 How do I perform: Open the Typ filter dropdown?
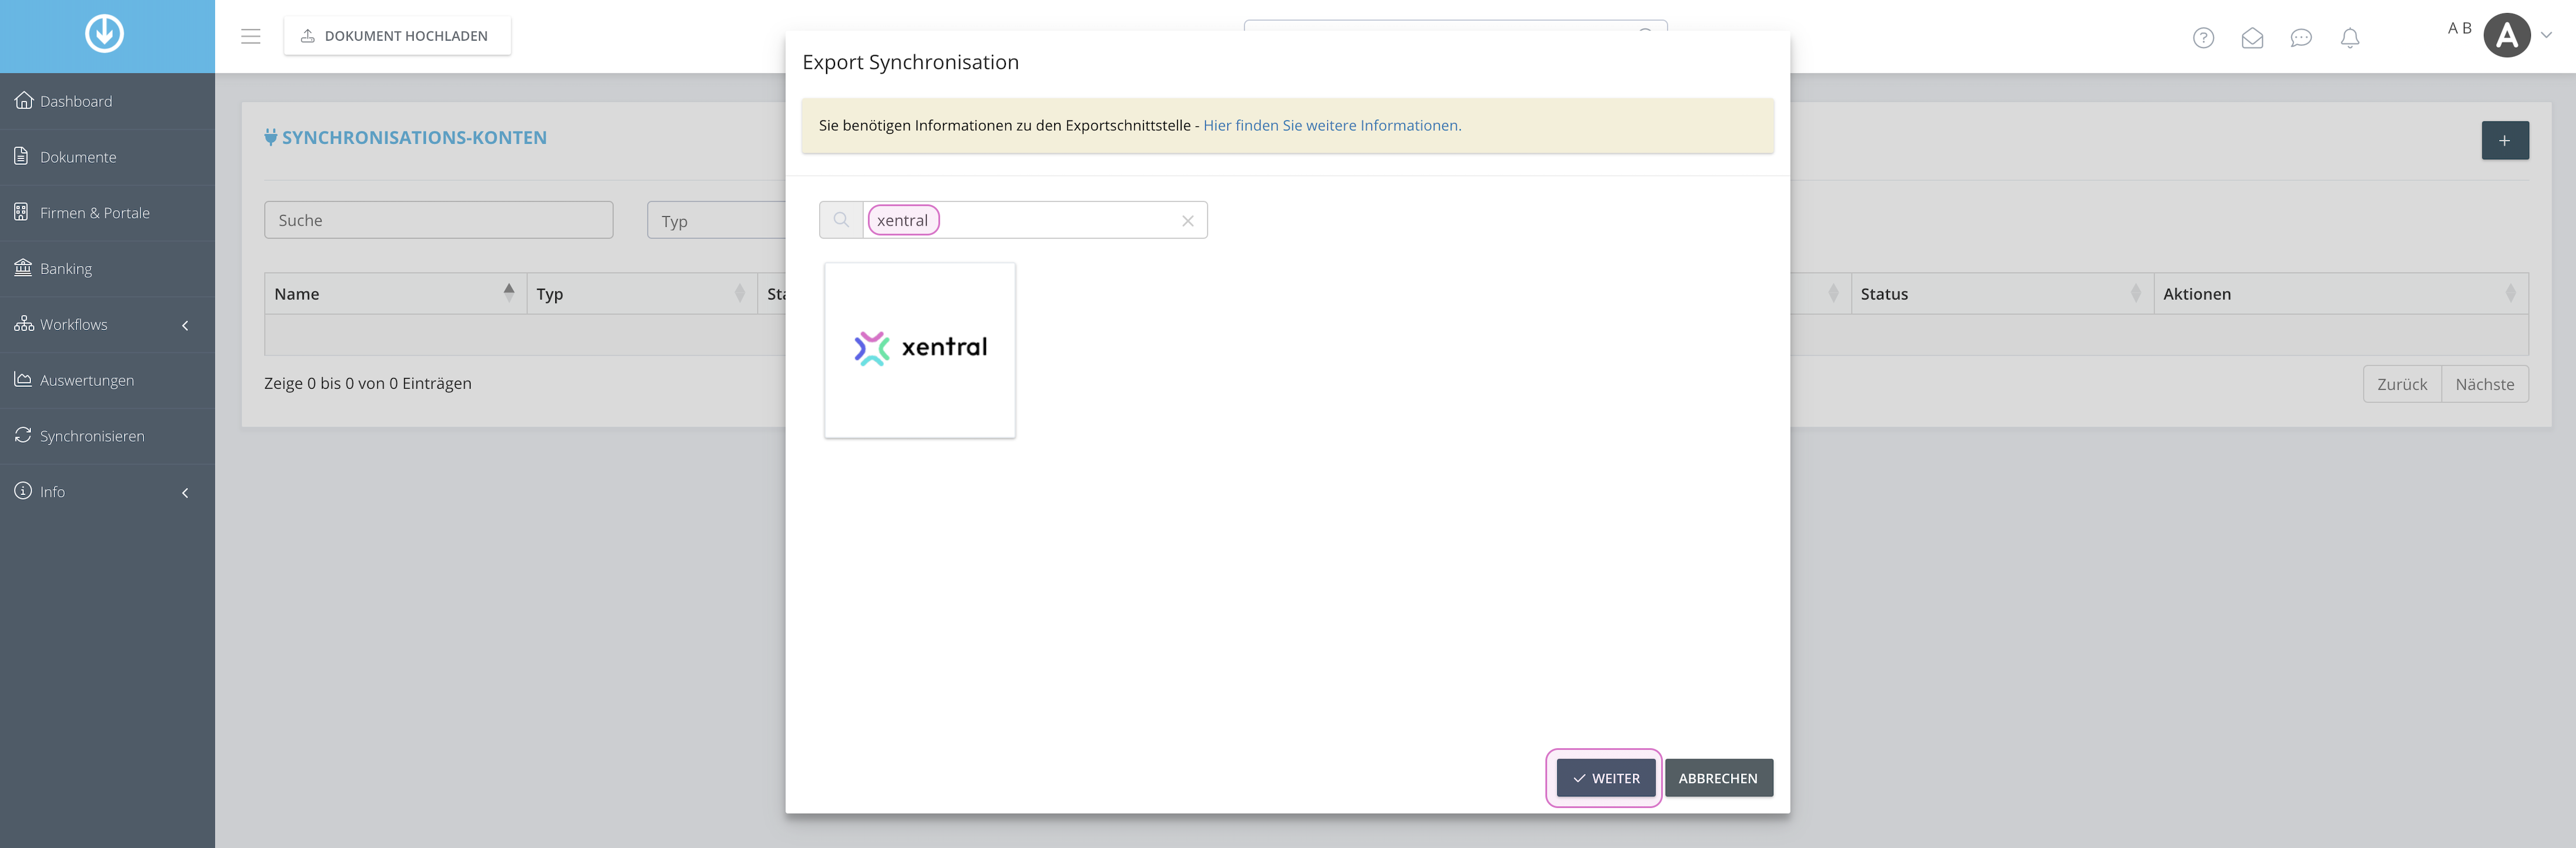pyautogui.click(x=716, y=220)
